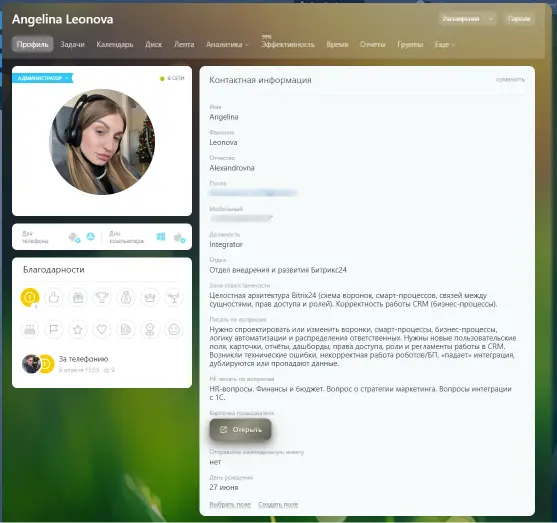Select the crown gratitude badge
This screenshot has width=557, height=523.
click(150, 297)
